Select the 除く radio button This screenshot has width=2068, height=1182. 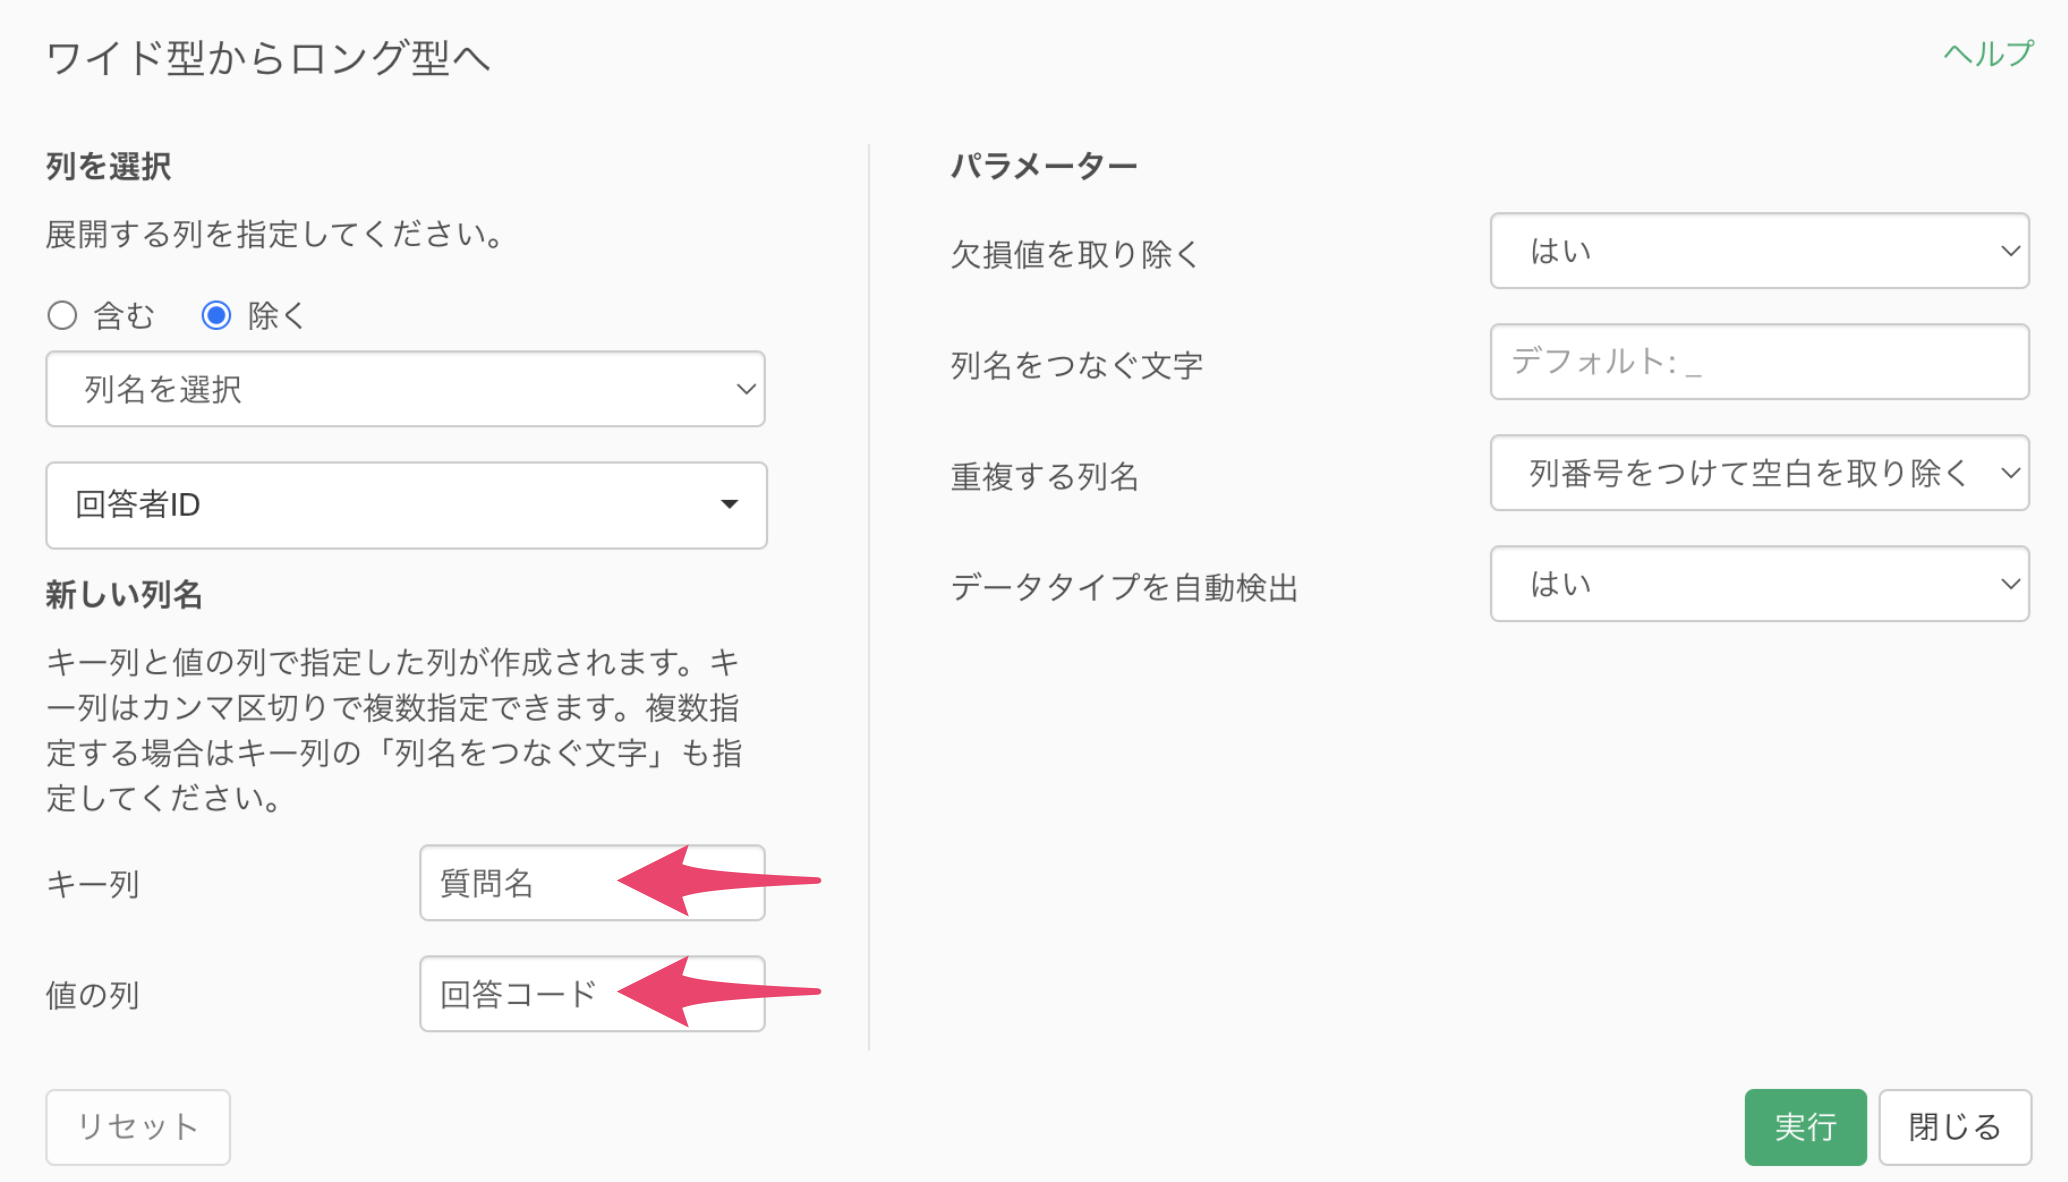(216, 316)
